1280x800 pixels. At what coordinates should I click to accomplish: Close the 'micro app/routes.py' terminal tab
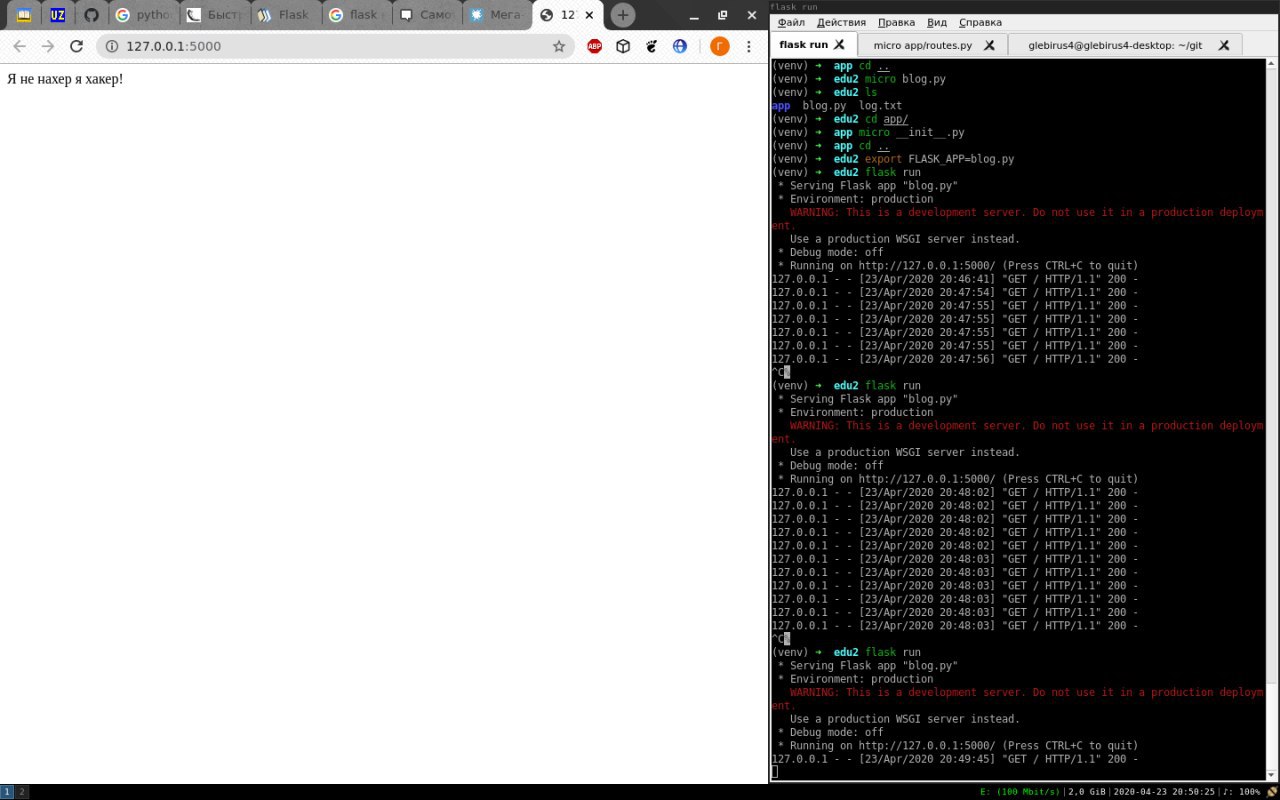coord(989,45)
